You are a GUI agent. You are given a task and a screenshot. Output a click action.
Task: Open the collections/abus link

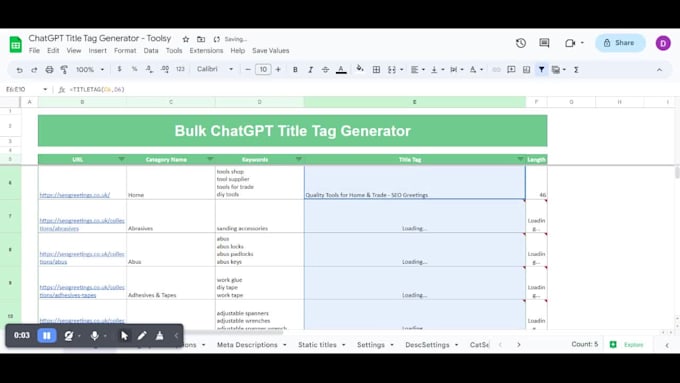(82, 258)
